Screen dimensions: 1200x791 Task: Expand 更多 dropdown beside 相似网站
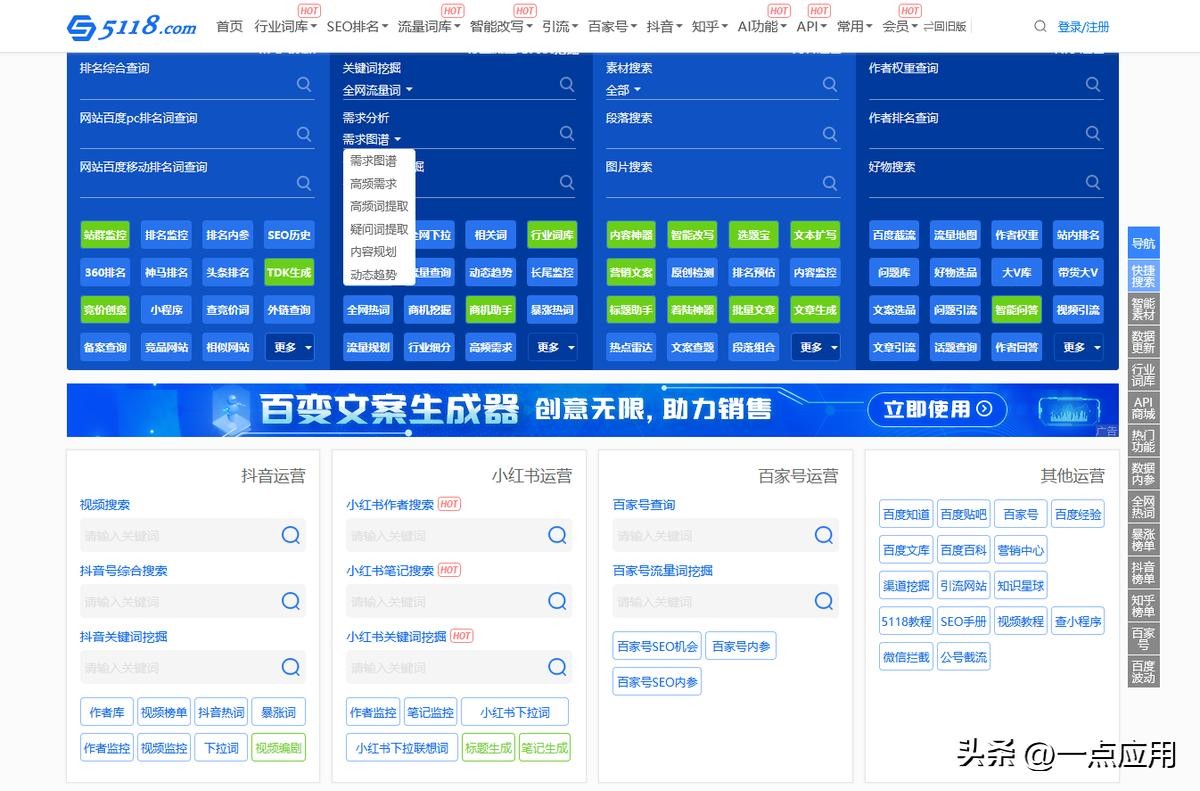pyautogui.click(x=290, y=347)
